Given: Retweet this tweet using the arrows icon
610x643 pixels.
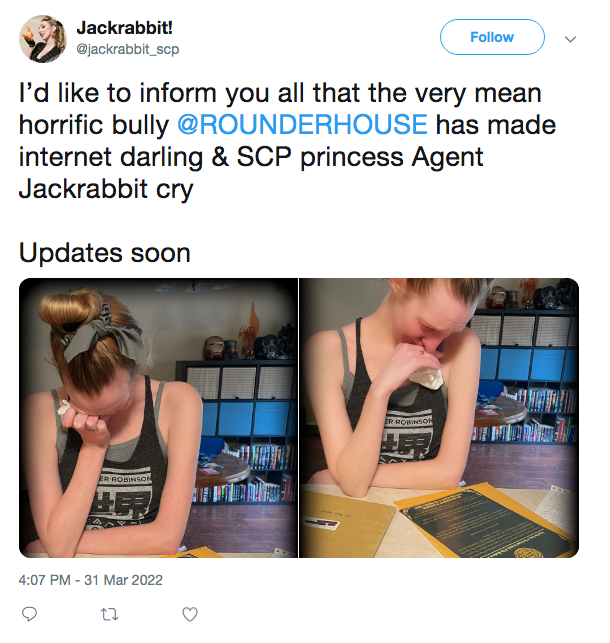Looking at the screenshot, I should pyautogui.click(x=109, y=614).
